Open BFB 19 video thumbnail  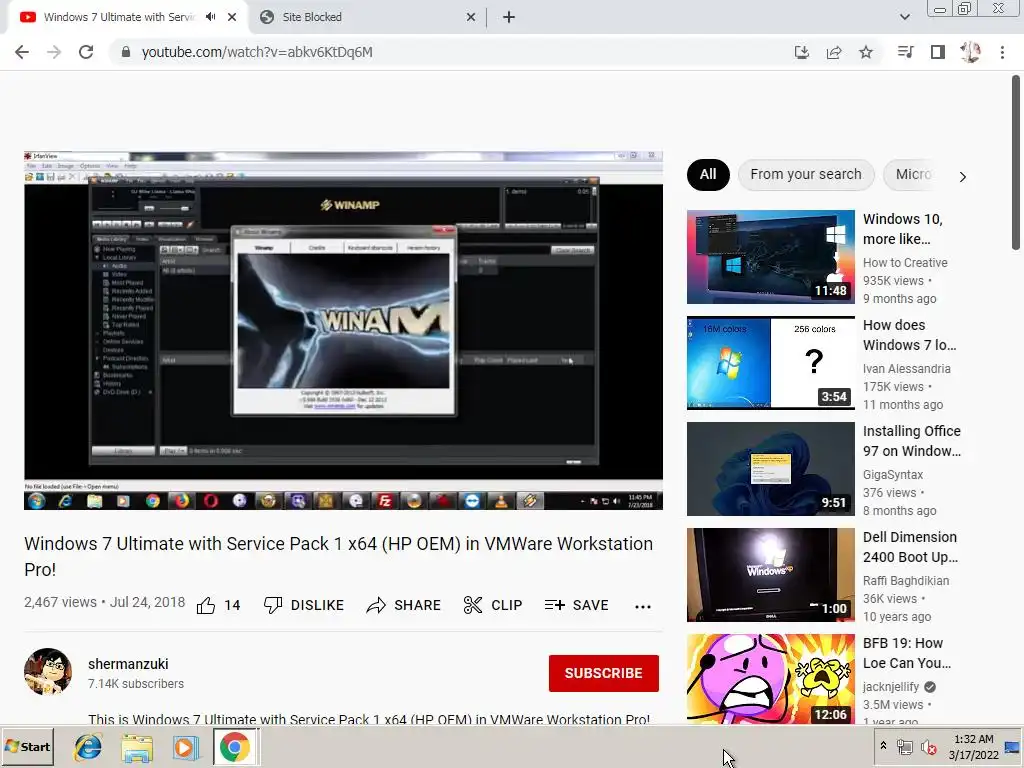tap(771, 679)
